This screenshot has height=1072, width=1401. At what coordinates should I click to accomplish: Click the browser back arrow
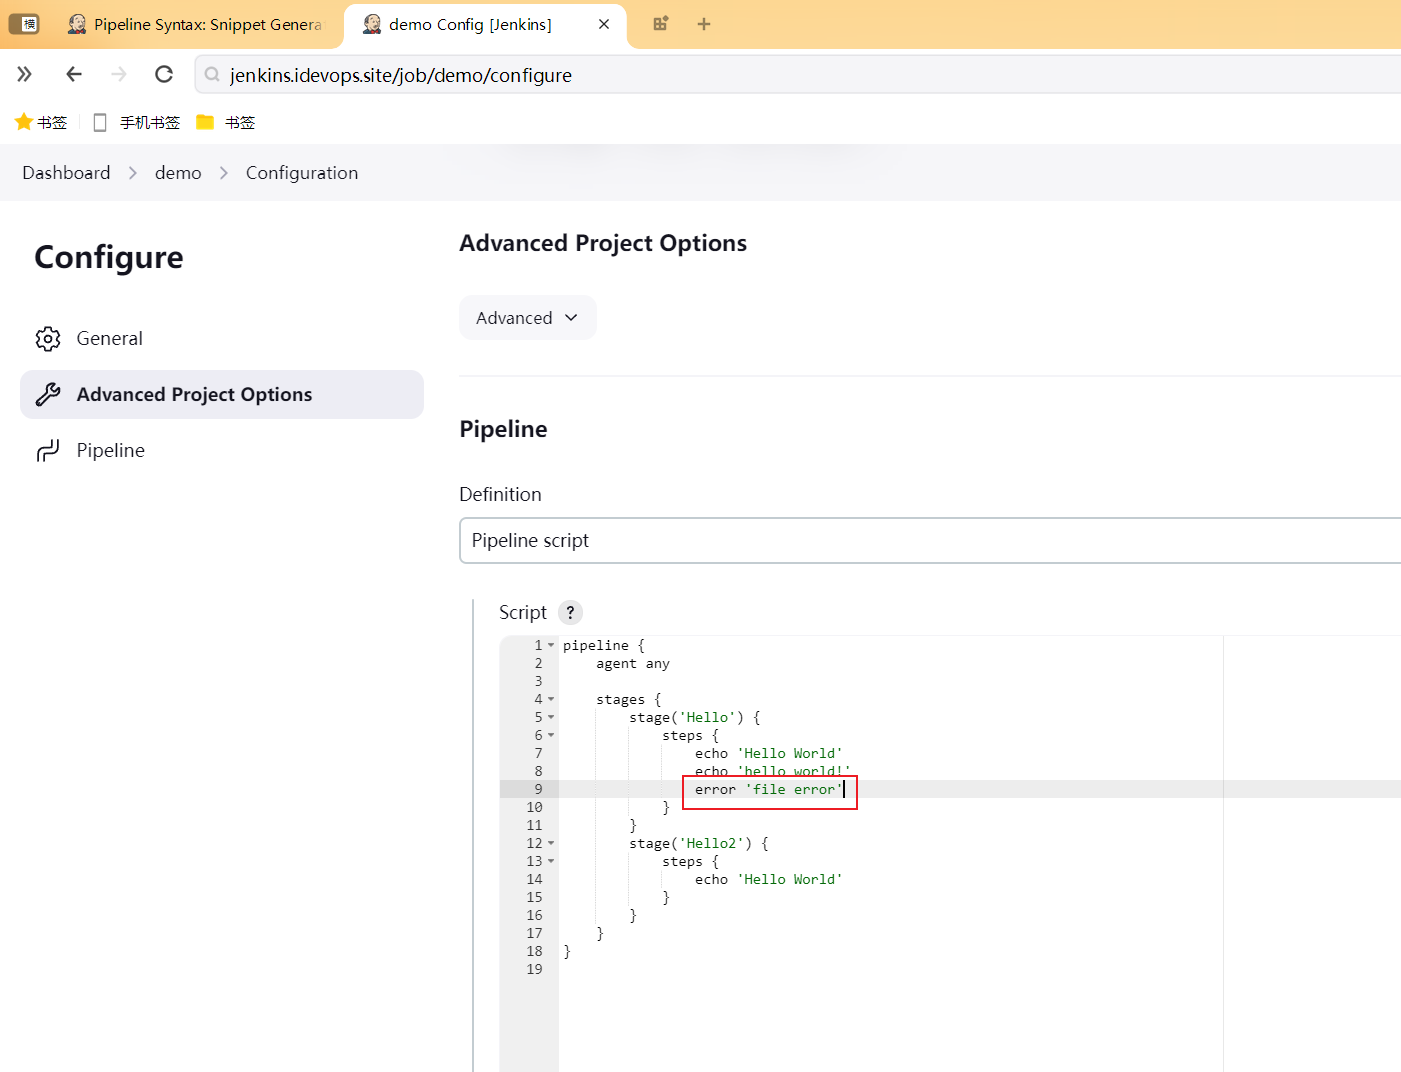pyautogui.click(x=73, y=74)
